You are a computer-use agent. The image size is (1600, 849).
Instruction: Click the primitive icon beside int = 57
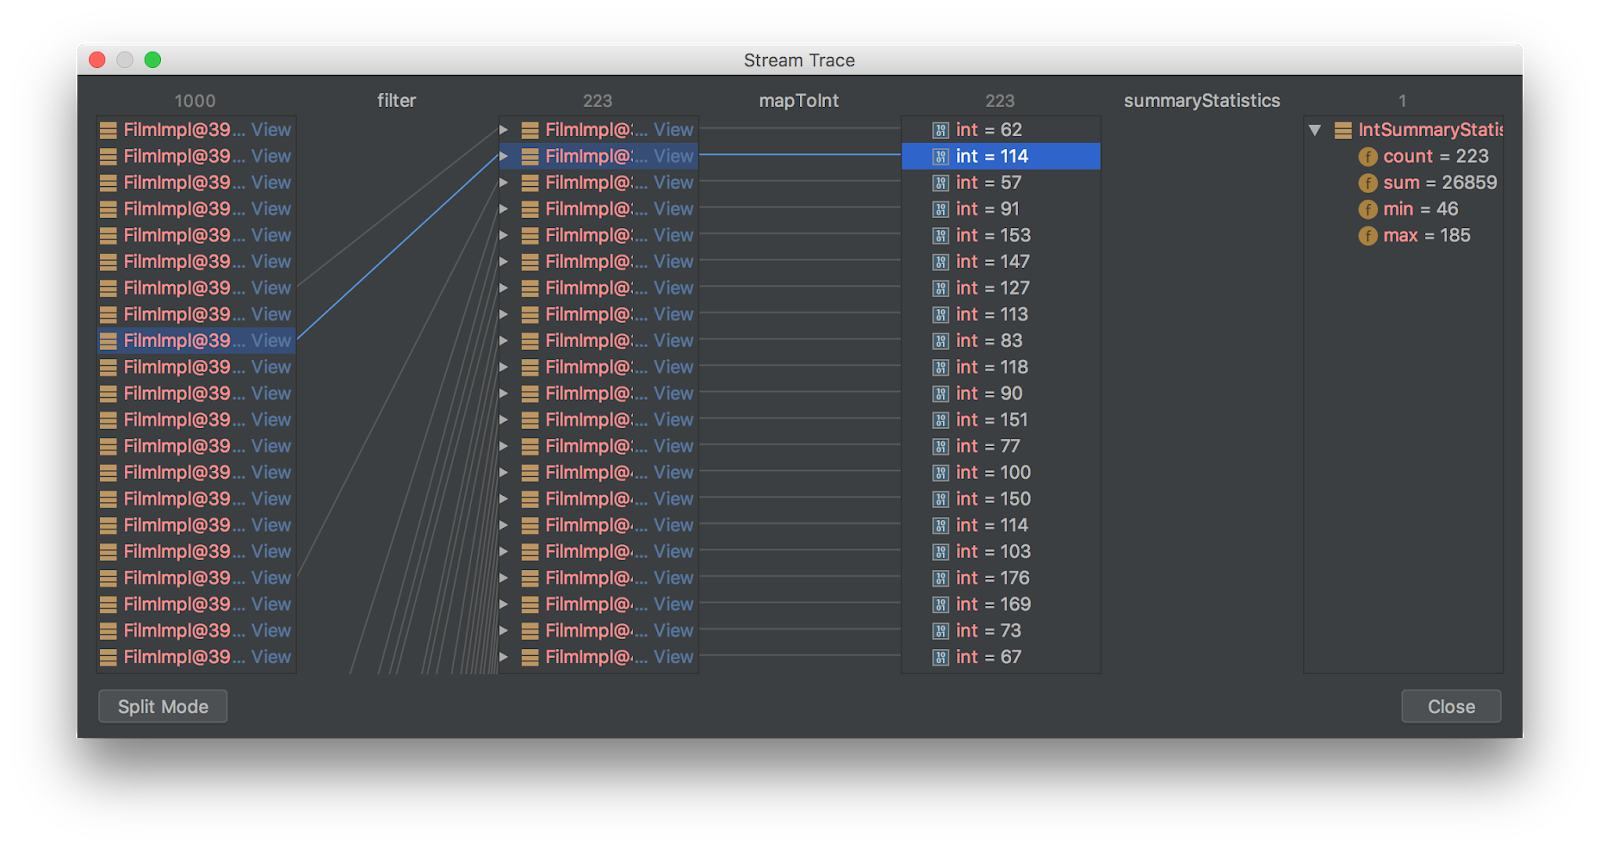pyautogui.click(x=940, y=183)
